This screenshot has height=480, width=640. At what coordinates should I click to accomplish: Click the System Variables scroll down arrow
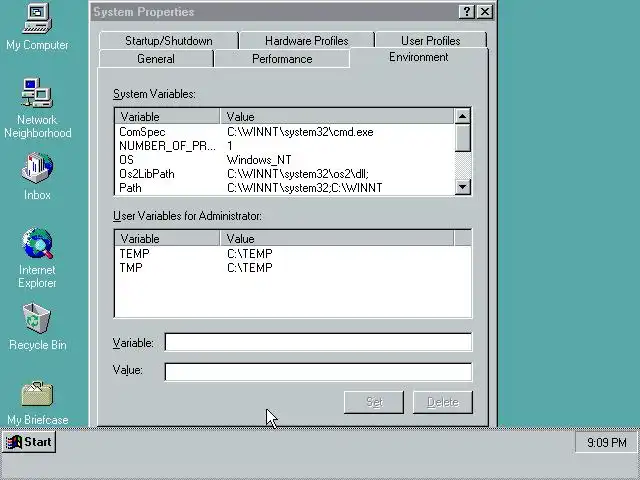coord(462,187)
